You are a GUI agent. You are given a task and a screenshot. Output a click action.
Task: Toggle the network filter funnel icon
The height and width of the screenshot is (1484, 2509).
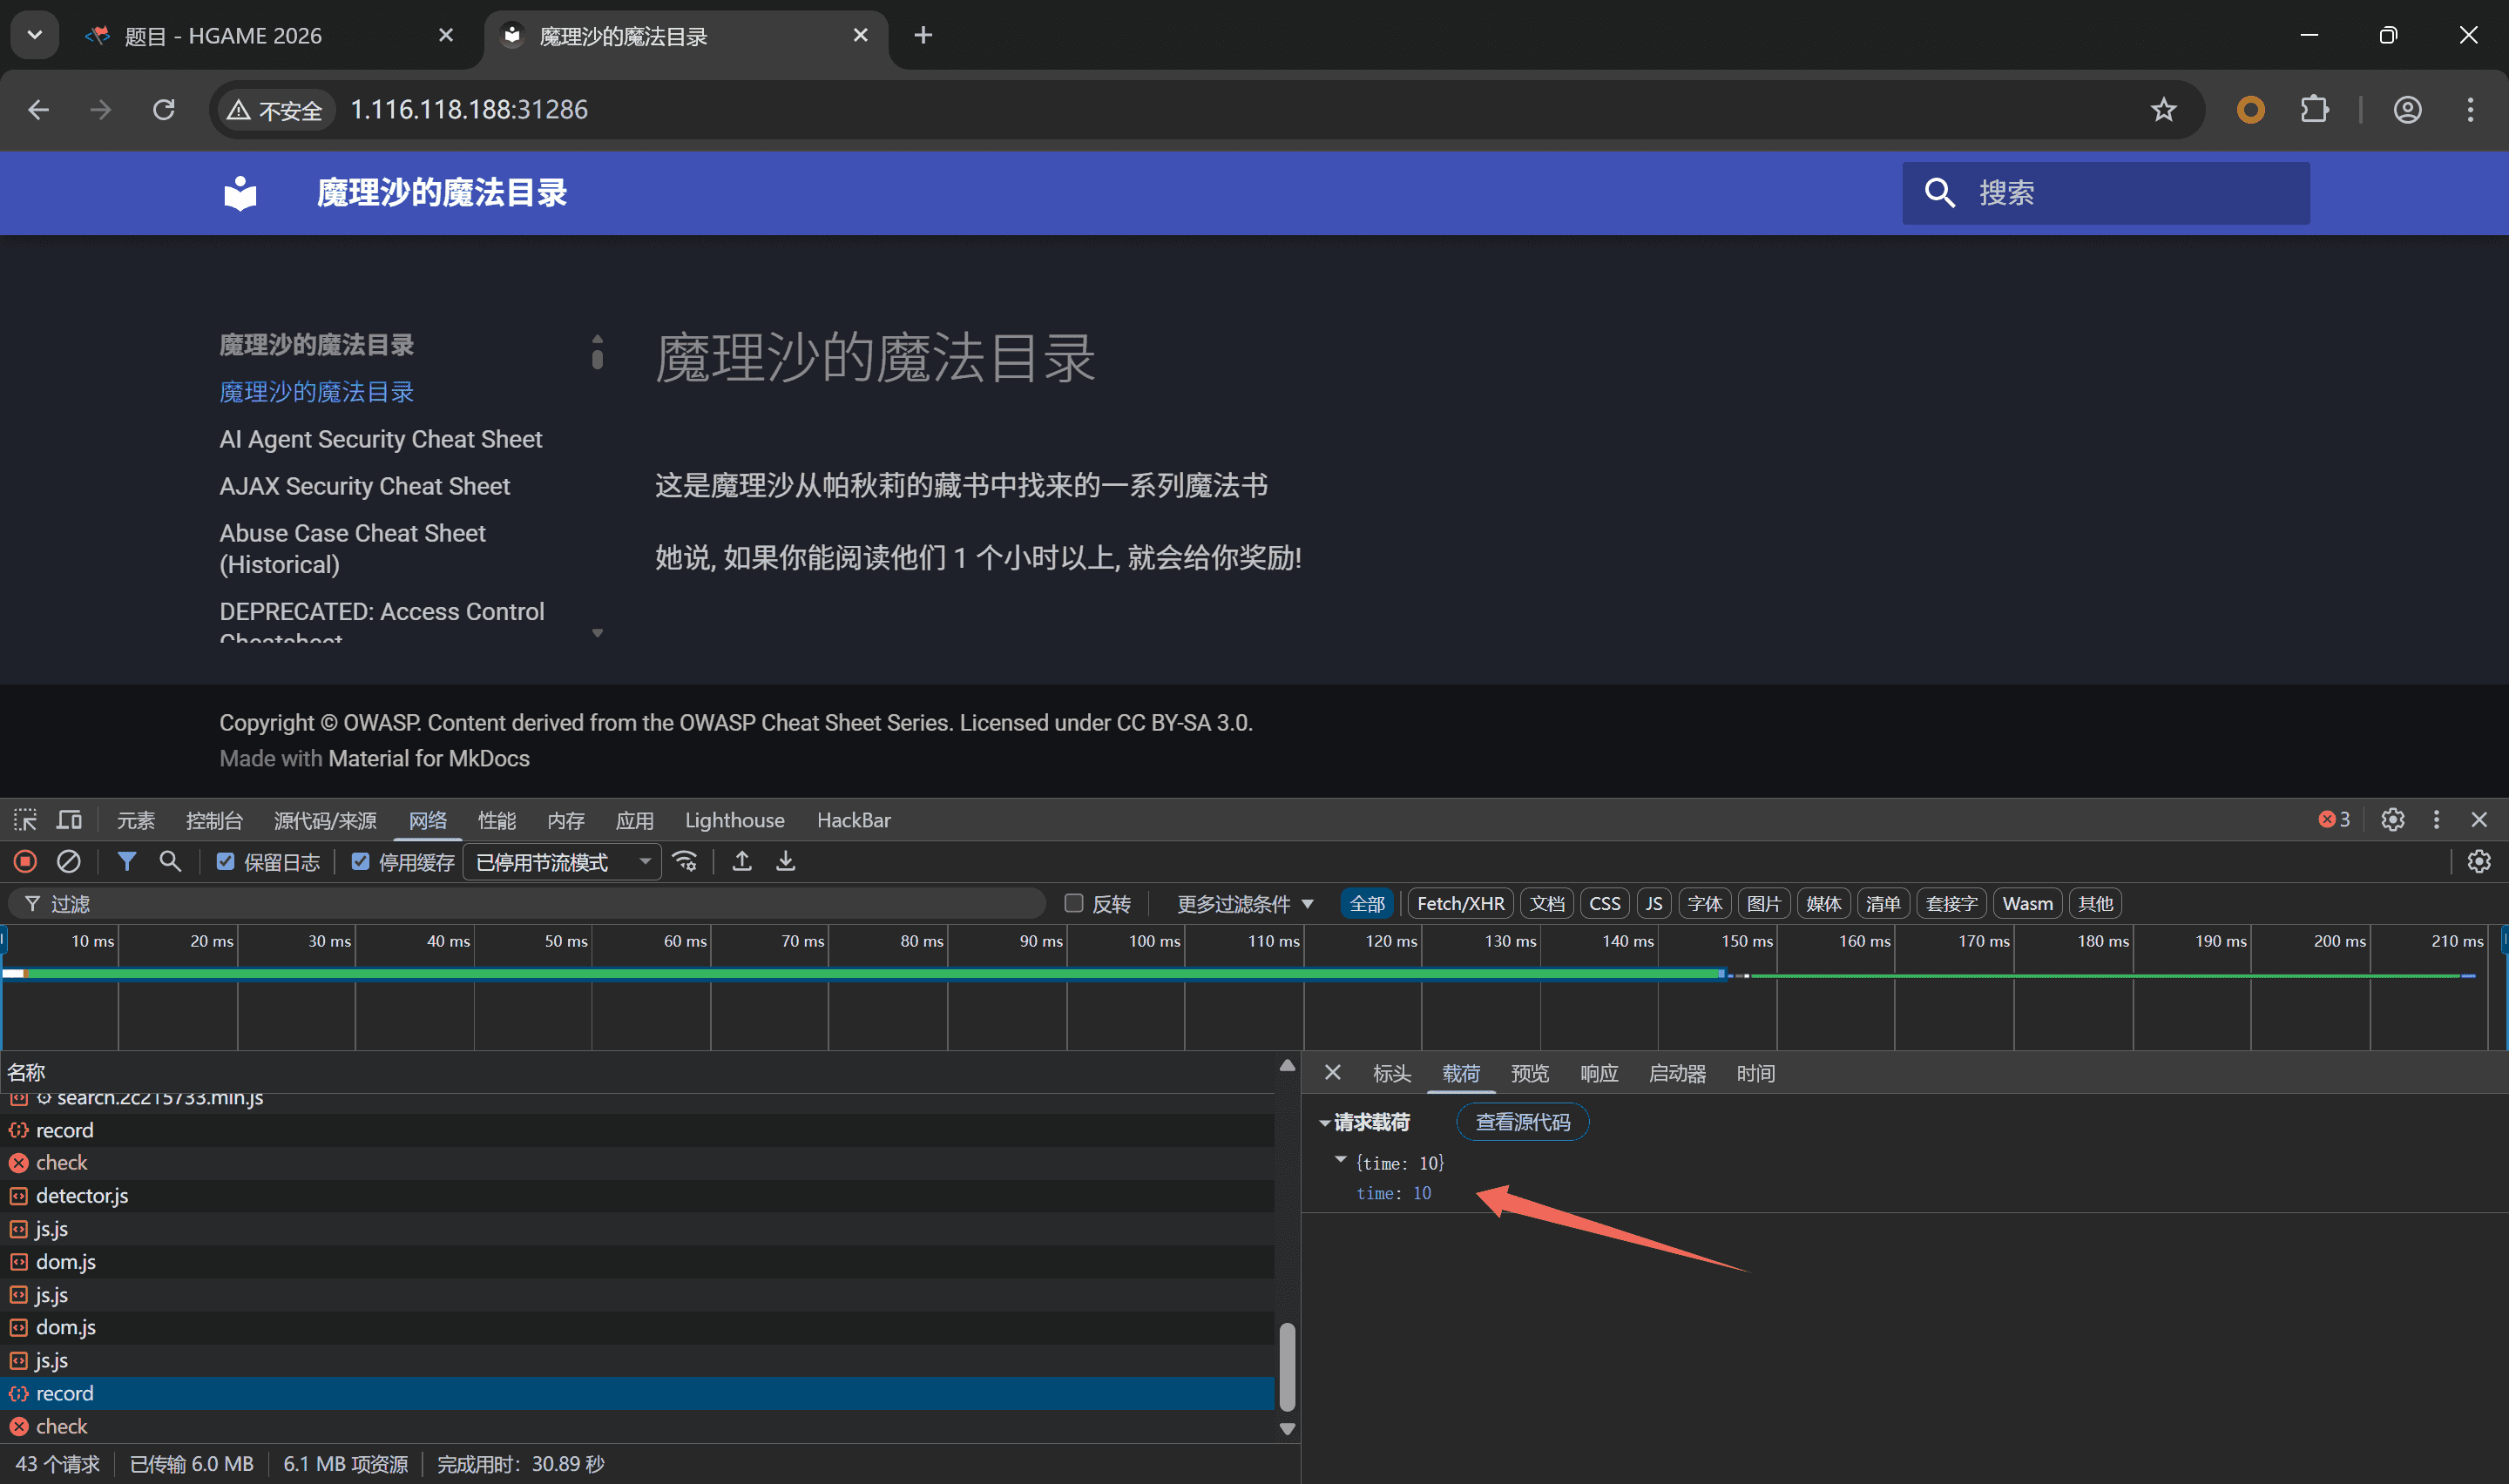point(126,861)
